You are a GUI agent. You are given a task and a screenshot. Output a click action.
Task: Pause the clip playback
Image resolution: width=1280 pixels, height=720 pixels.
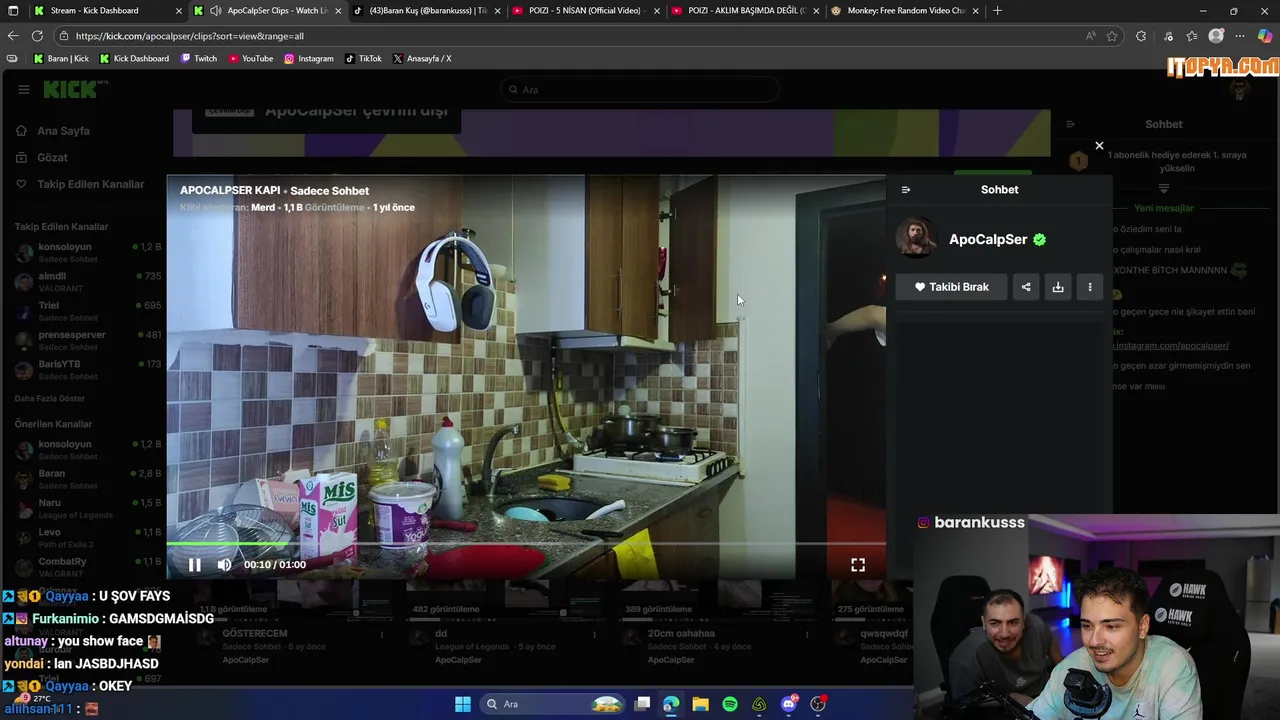pyautogui.click(x=195, y=565)
